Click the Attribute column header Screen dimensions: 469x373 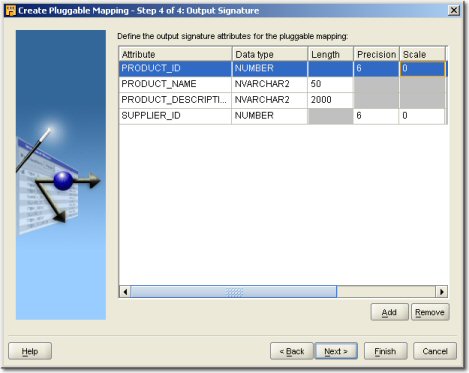point(175,54)
